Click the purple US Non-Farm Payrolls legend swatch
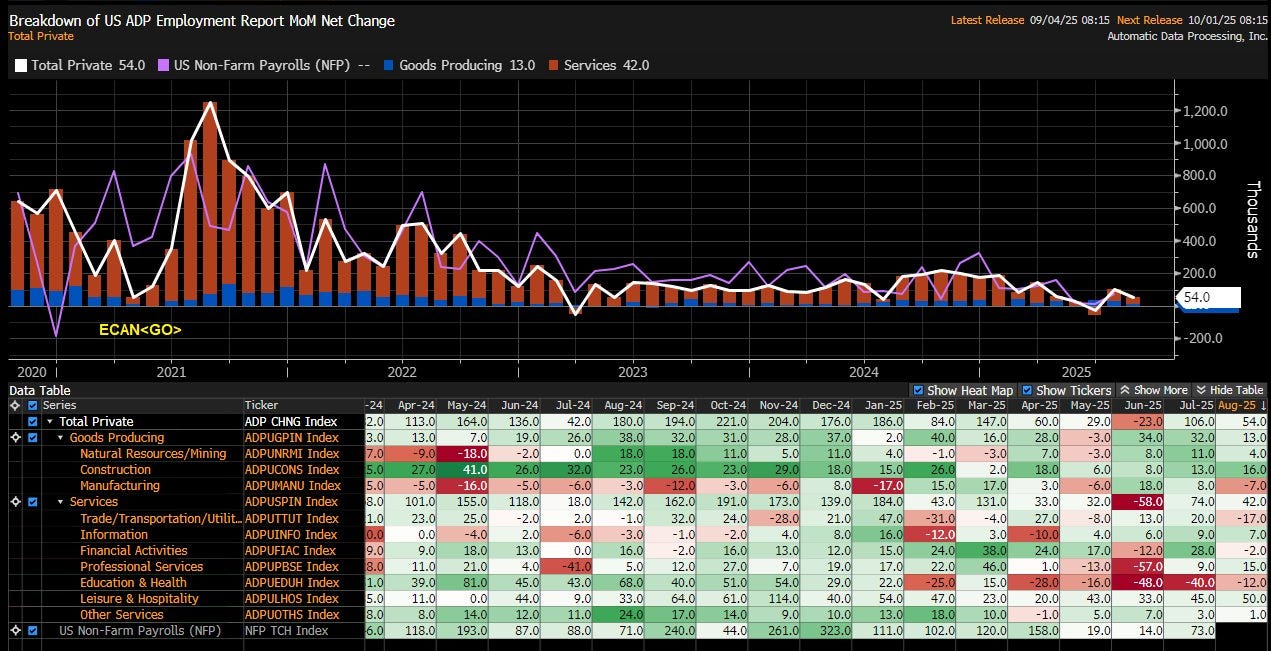Image resolution: width=1271 pixels, height=651 pixels. click(164, 65)
